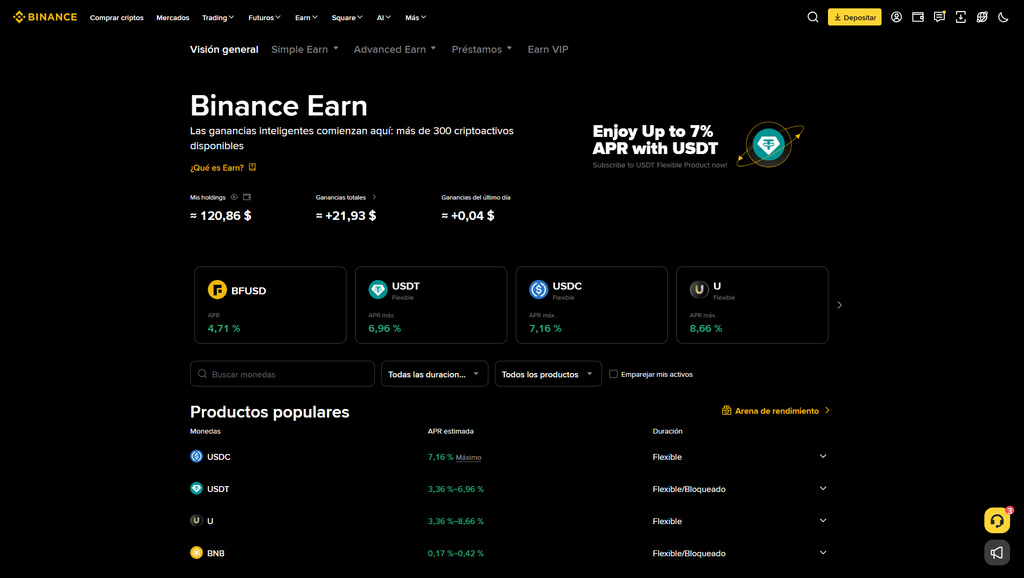
Task: Open the search magnifier in the header
Action: pos(812,17)
